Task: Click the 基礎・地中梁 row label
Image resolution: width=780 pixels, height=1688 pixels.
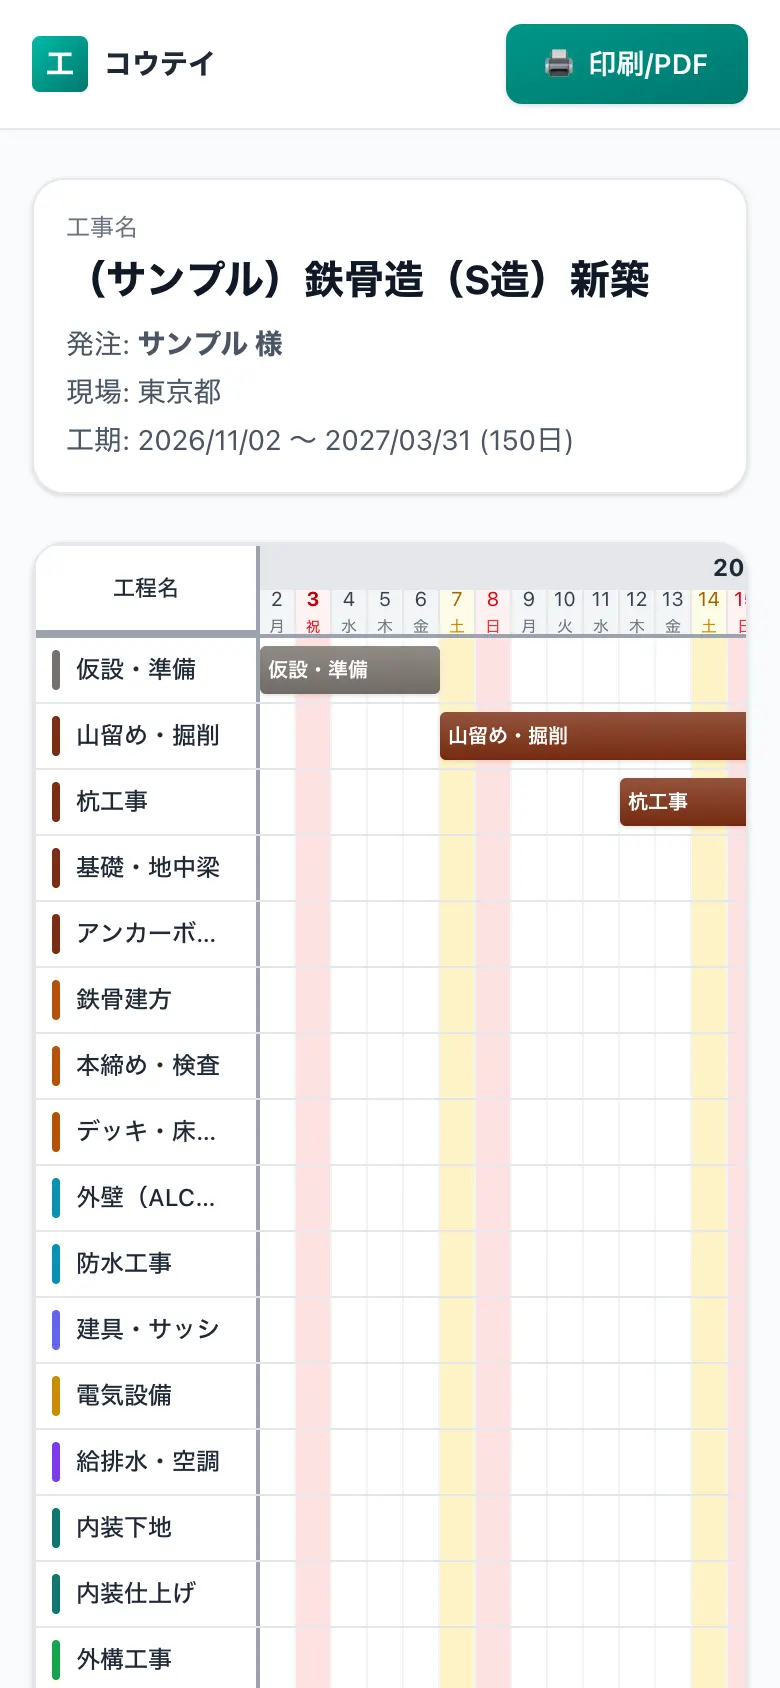Action: [x=147, y=867]
